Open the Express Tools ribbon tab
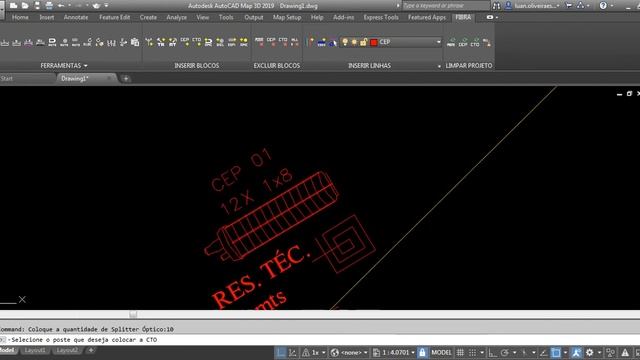 pyautogui.click(x=381, y=17)
